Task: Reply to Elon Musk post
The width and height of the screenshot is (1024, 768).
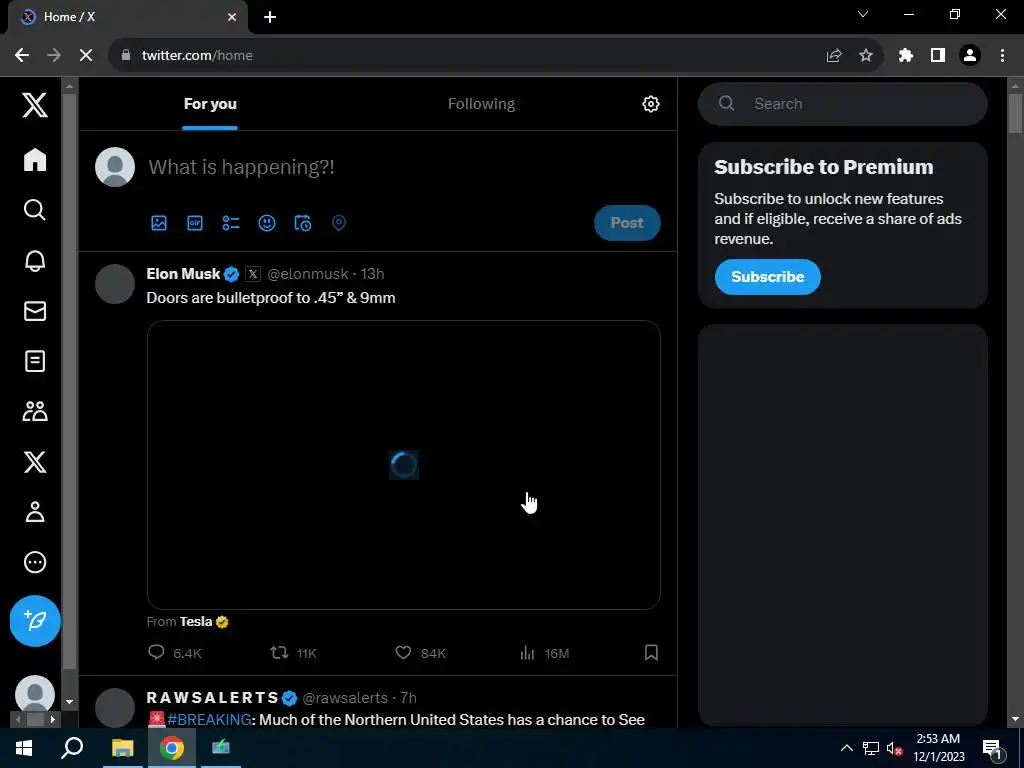Action: tap(174, 652)
